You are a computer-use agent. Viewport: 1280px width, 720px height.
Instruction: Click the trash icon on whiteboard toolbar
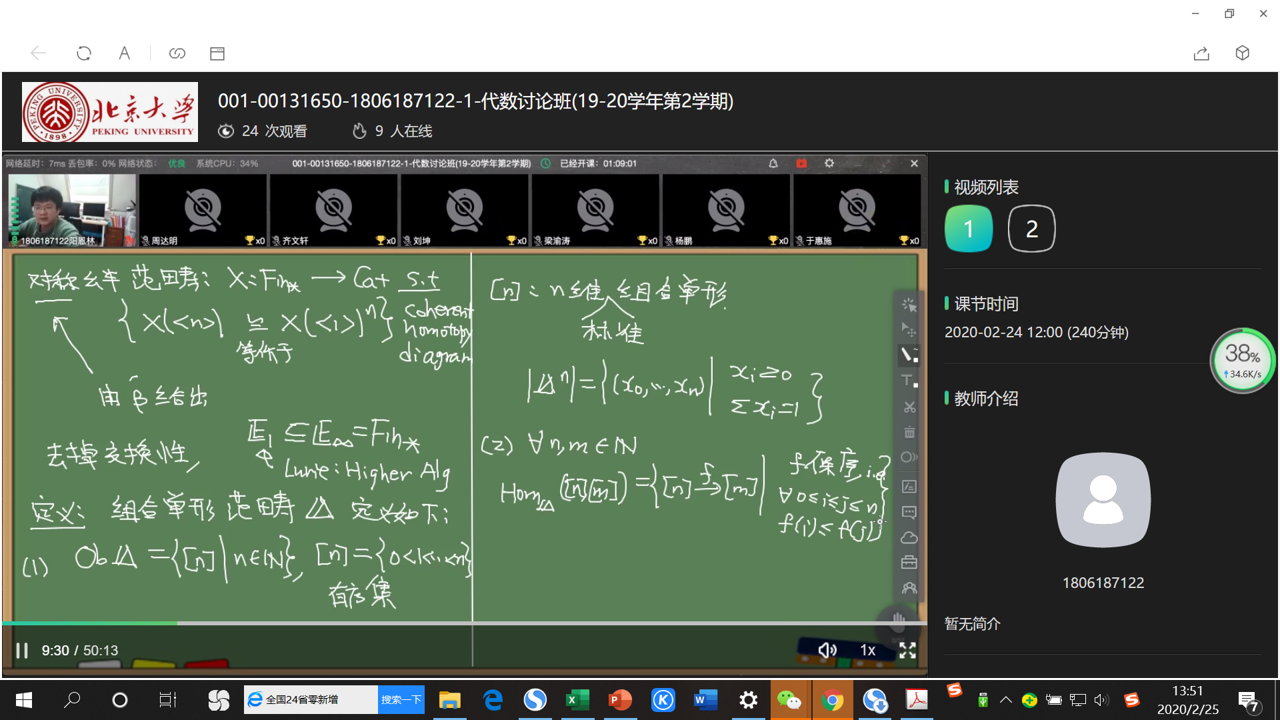click(909, 432)
